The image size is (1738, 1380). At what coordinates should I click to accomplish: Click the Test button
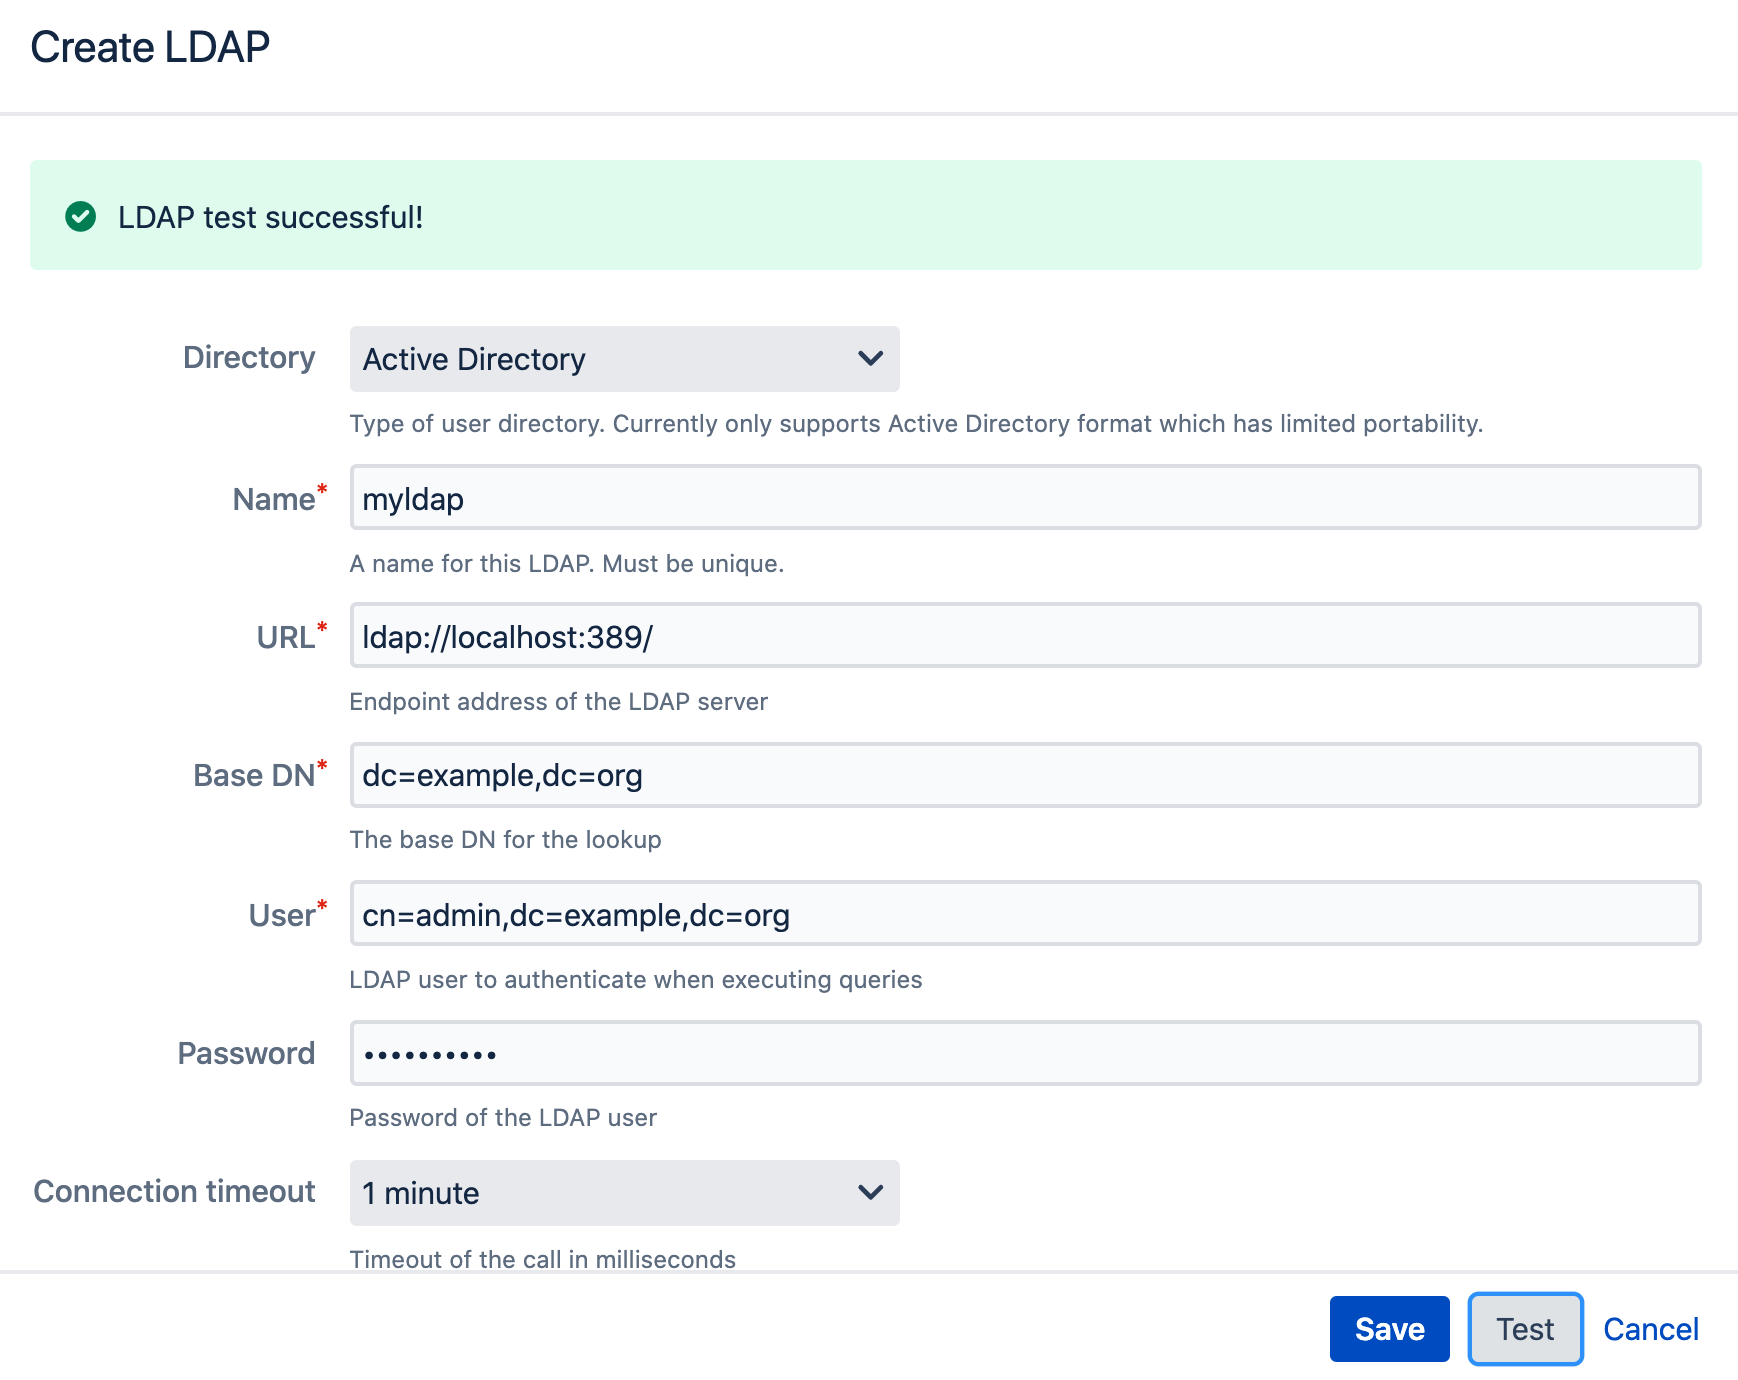[x=1525, y=1329]
